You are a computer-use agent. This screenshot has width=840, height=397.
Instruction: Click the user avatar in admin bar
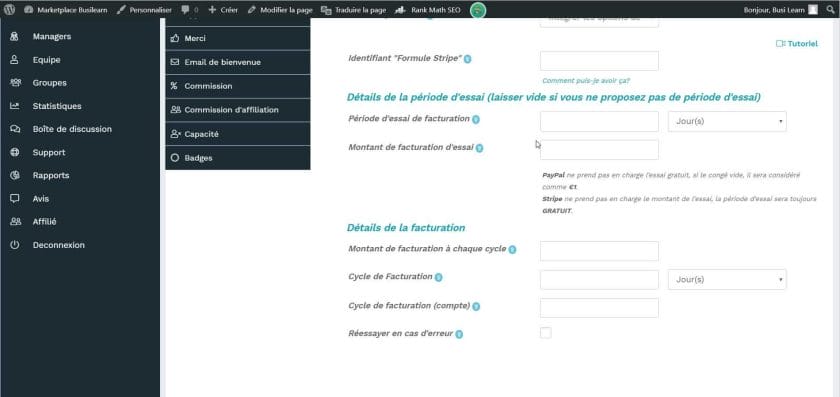[813, 10]
